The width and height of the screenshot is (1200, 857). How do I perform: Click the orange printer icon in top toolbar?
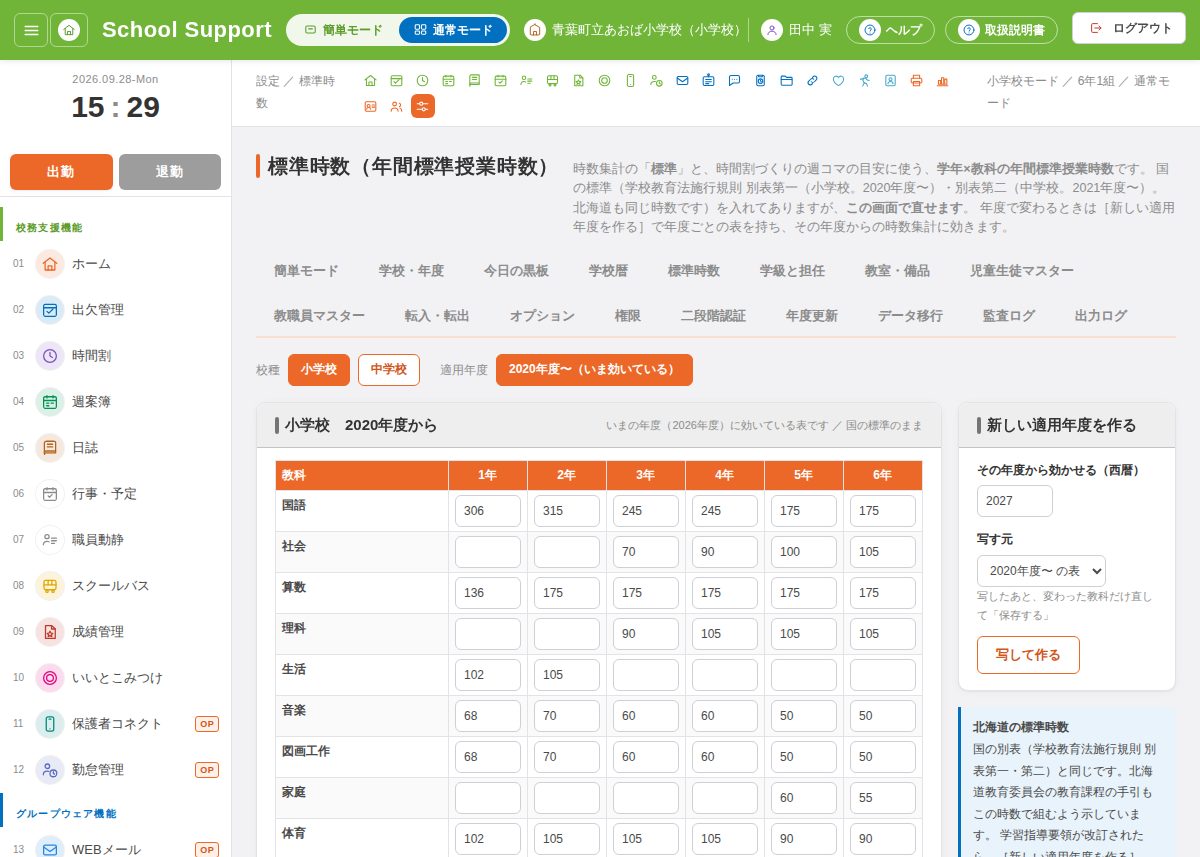(916, 81)
